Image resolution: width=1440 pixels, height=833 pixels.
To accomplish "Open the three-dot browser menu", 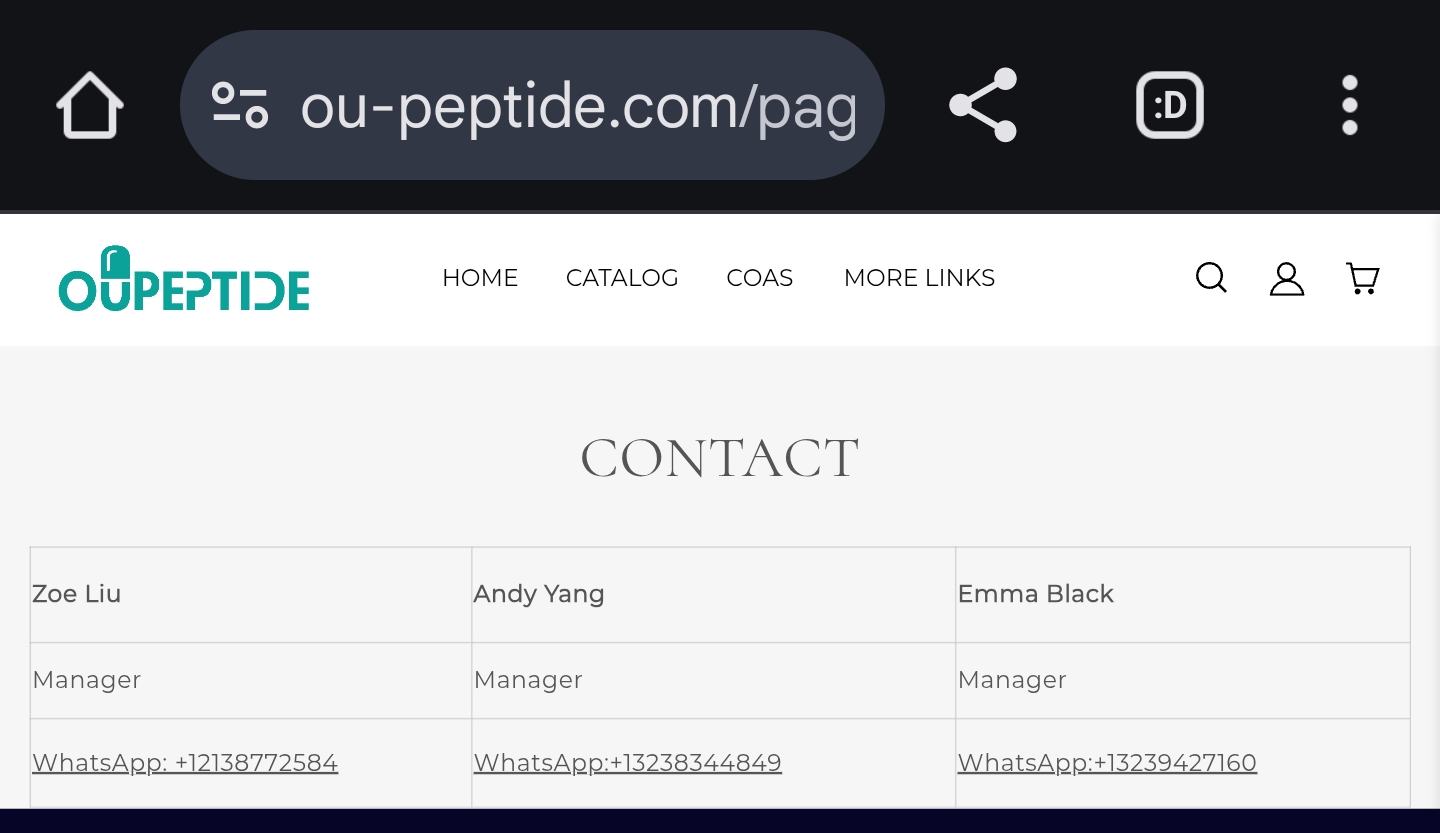I will coord(1350,105).
